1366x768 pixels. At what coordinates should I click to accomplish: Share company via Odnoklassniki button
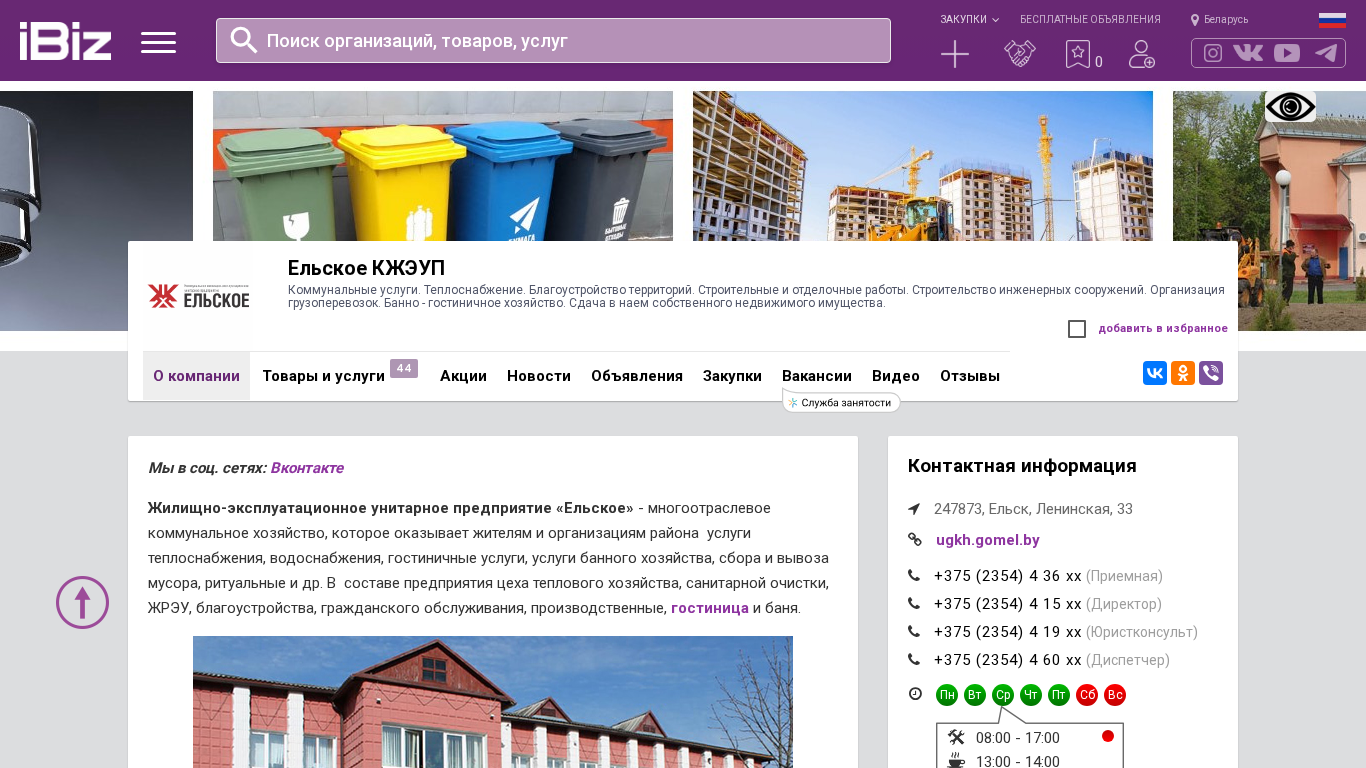pos(1183,373)
